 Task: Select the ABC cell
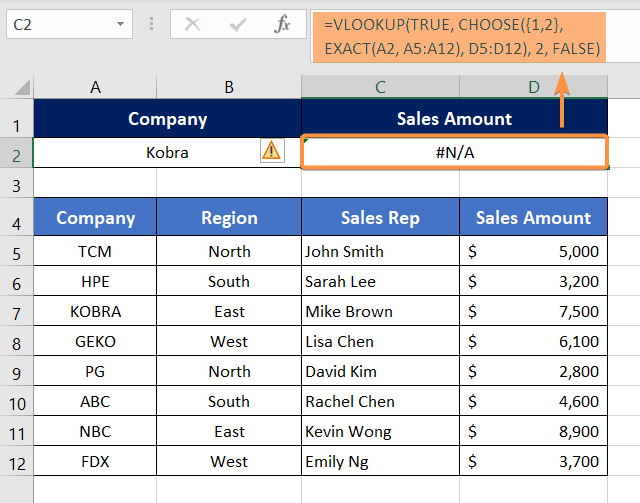[95, 401]
